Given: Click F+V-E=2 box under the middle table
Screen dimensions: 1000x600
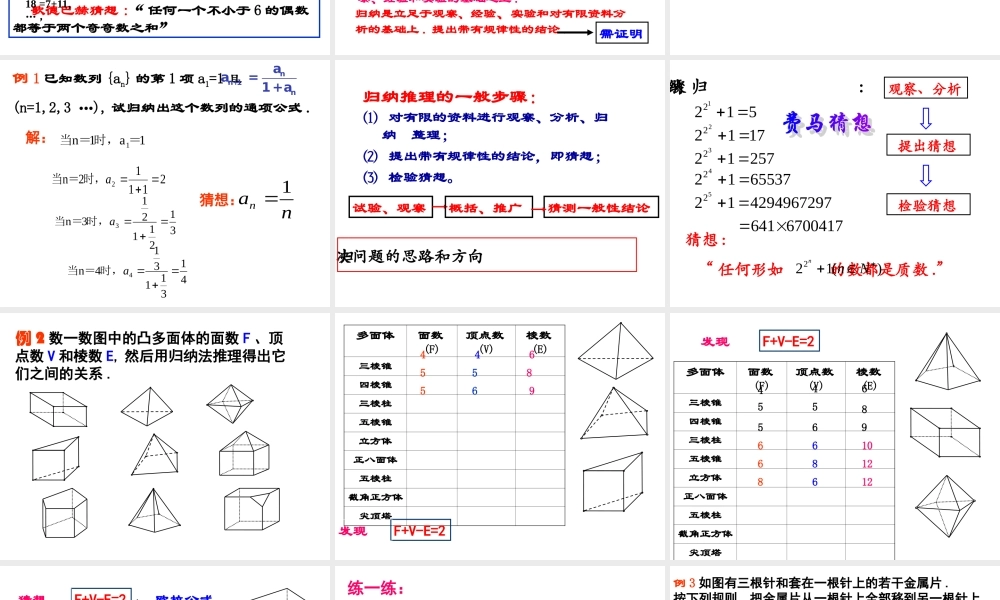Looking at the screenshot, I should tap(420, 530).
